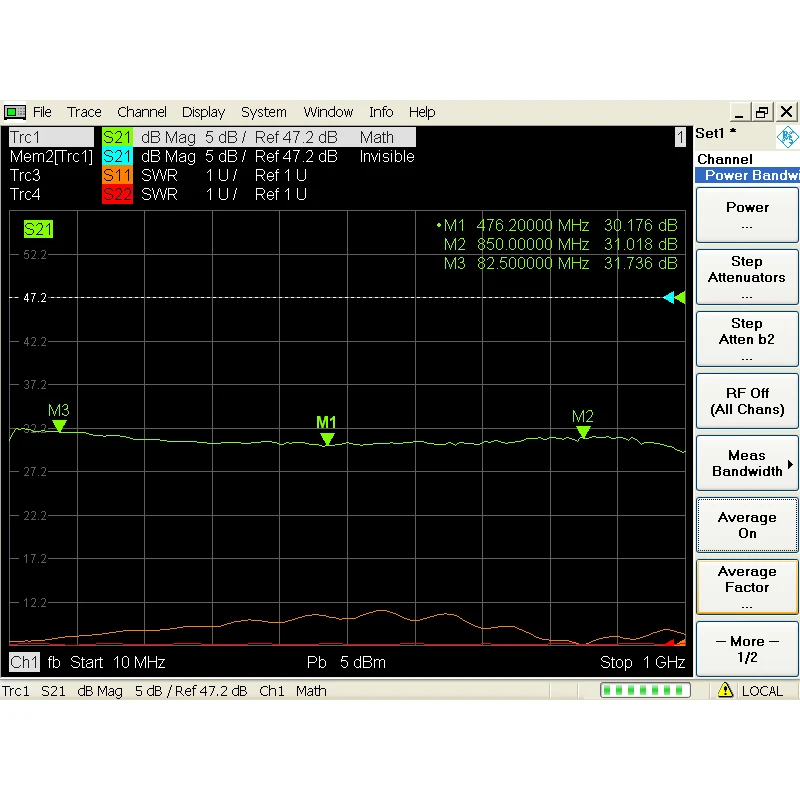Click the Rohde & Schwarz logo icon
The image size is (800, 800).
pos(787,136)
